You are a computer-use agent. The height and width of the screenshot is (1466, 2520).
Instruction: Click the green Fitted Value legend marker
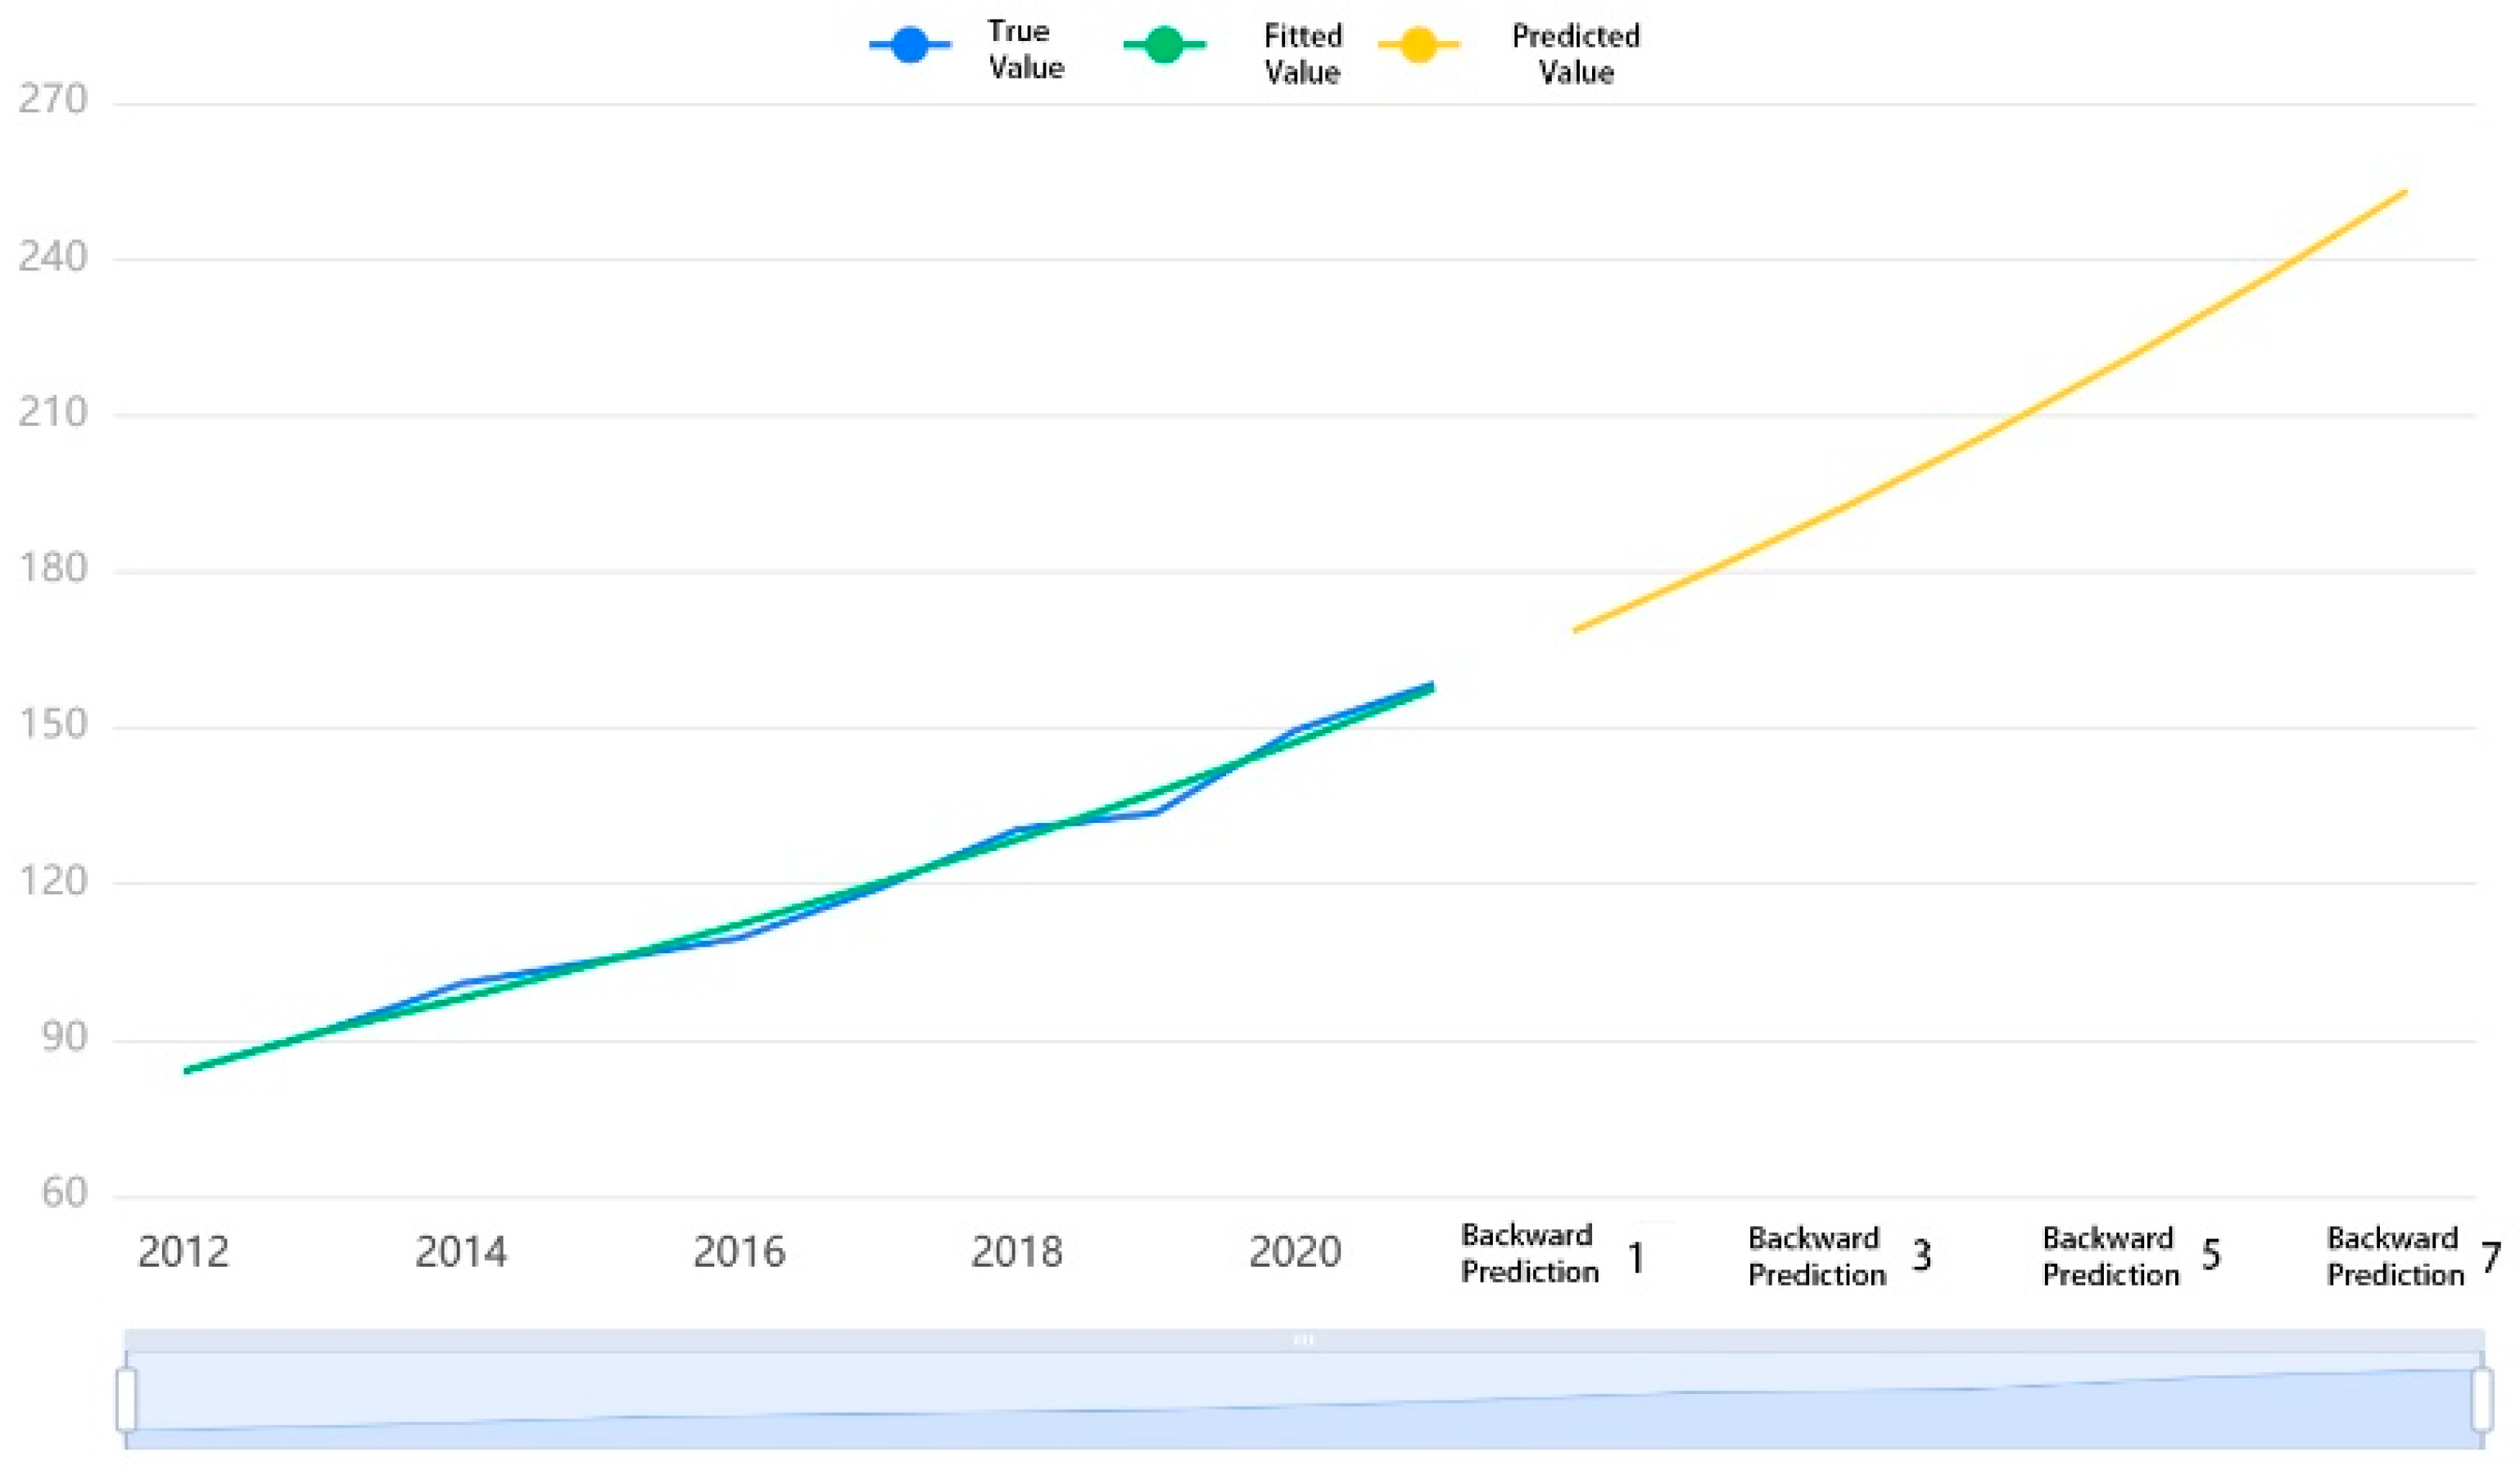pos(1164,45)
